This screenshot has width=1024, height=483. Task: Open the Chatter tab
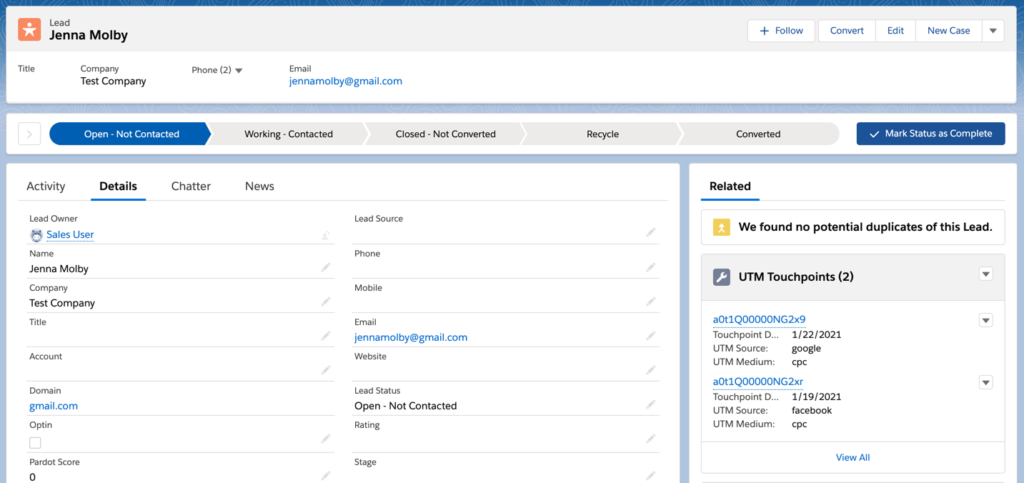[x=190, y=186]
